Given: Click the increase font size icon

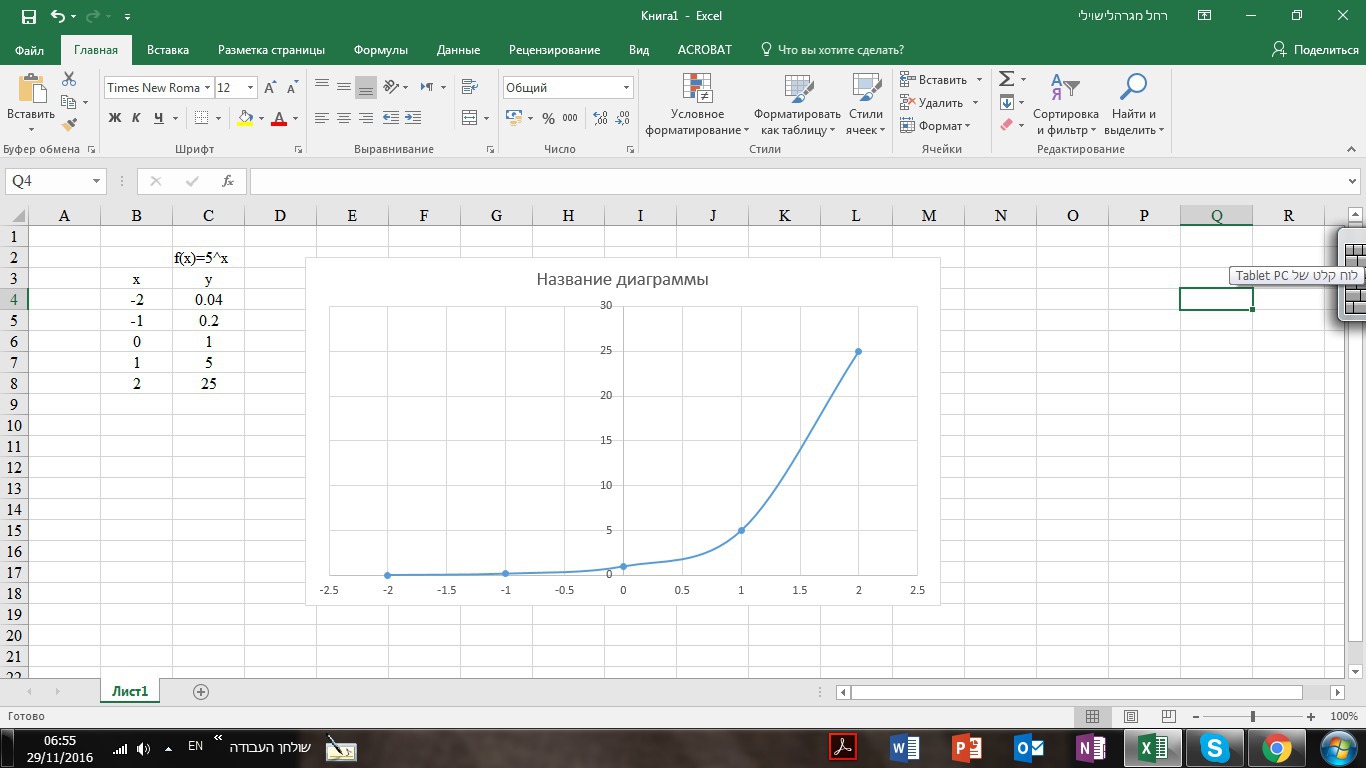Looking at the screenshot, I should [x=270, y=88].
